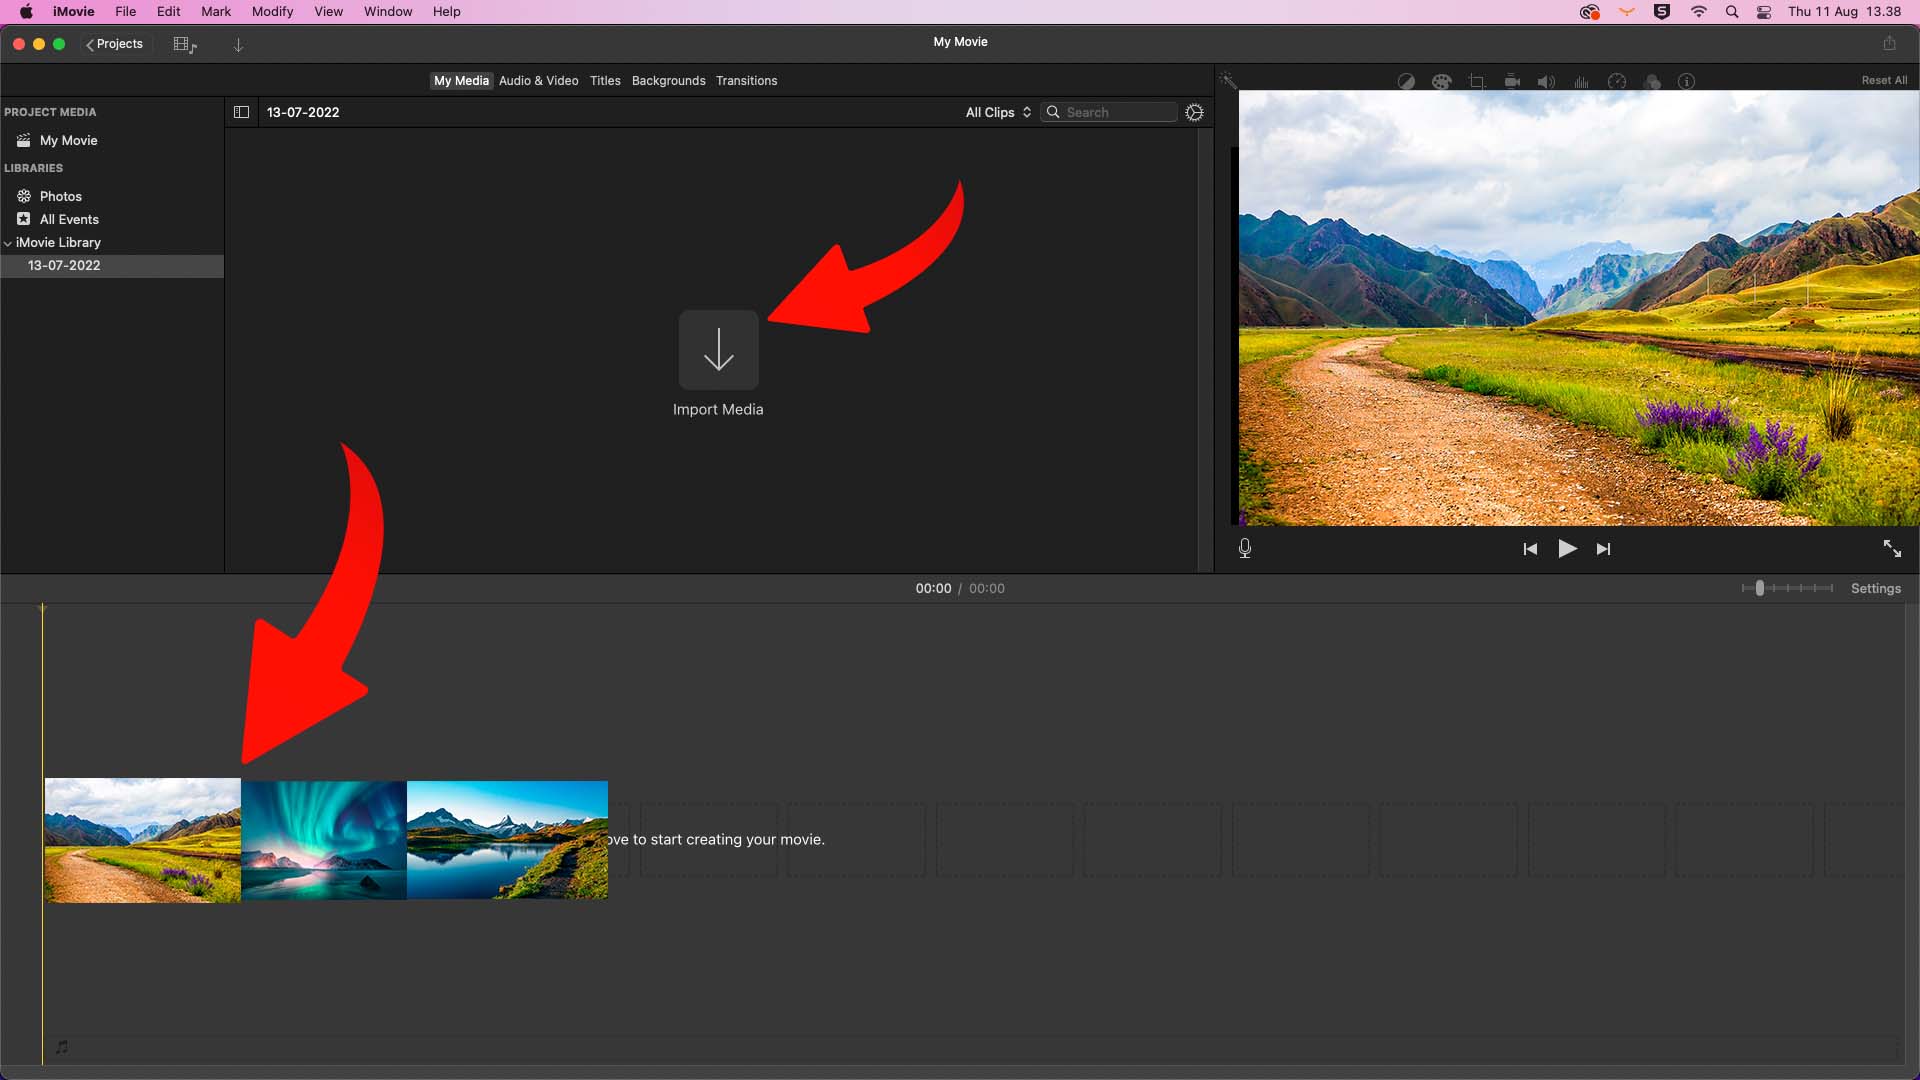Click the Import Media button
Image resolution: width=1920 pixels, height=1080 pixels.
(x=718, y=350)
